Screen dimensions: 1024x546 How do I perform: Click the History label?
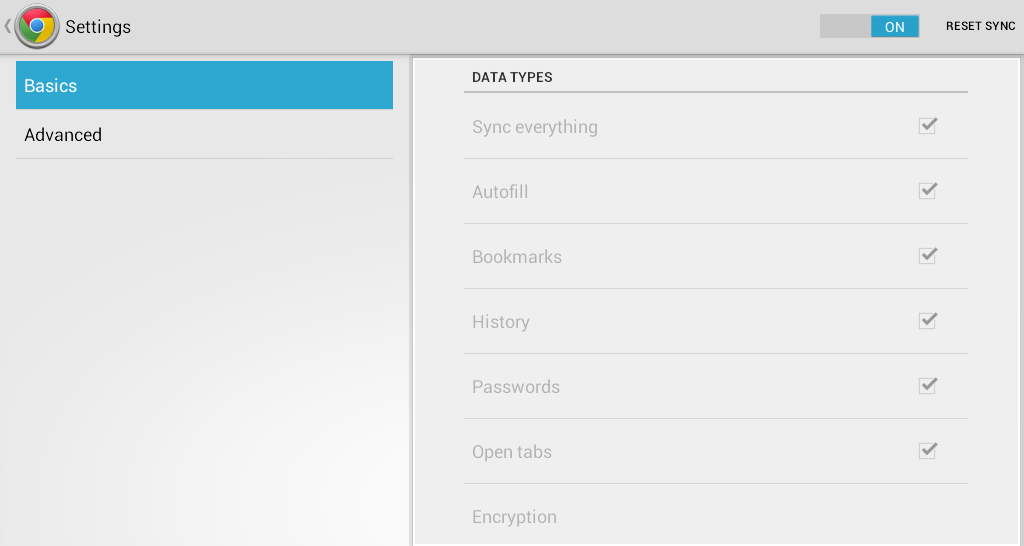pyautogui.click(x=501, y=322)
